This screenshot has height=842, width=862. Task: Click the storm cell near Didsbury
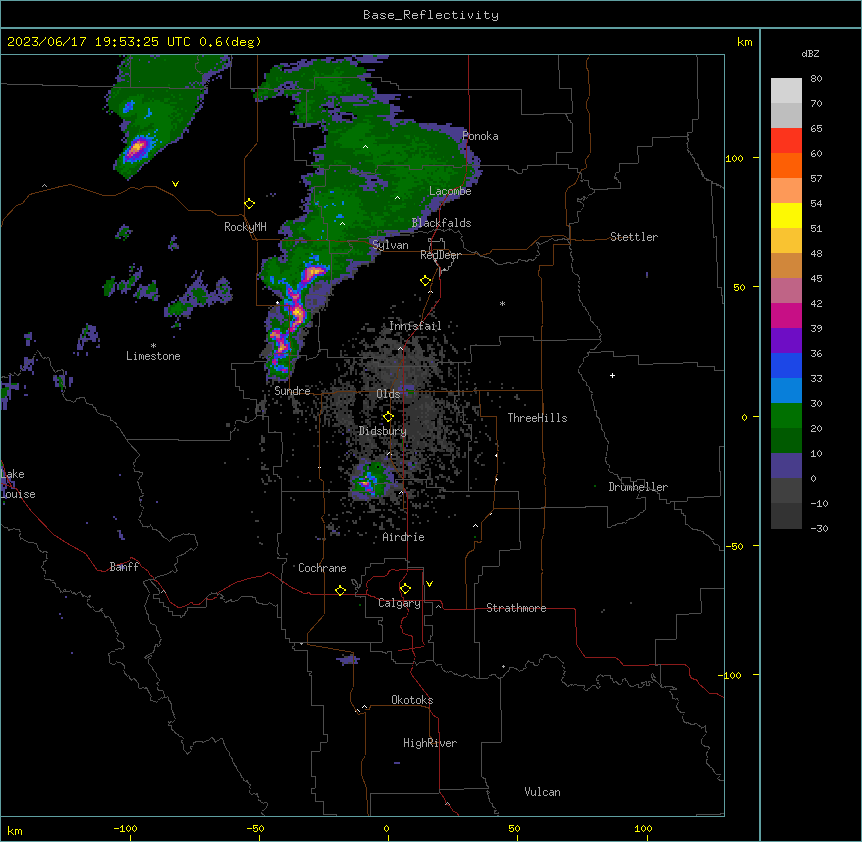click(x=372, y=481)
